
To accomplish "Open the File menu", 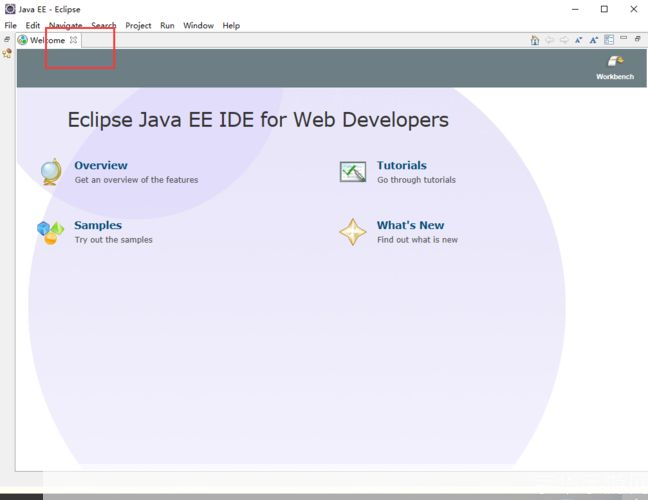I will (10, 26).
